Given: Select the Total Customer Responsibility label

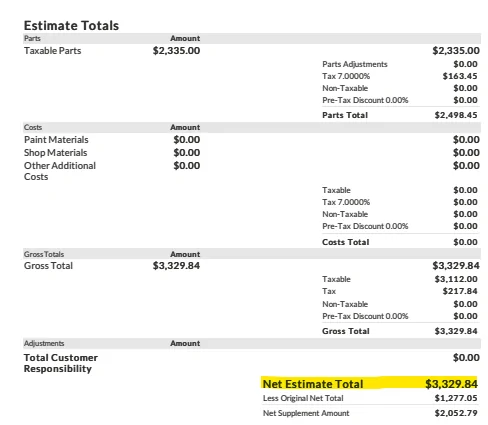Looking at the screenshot, I should pos(61,363).
